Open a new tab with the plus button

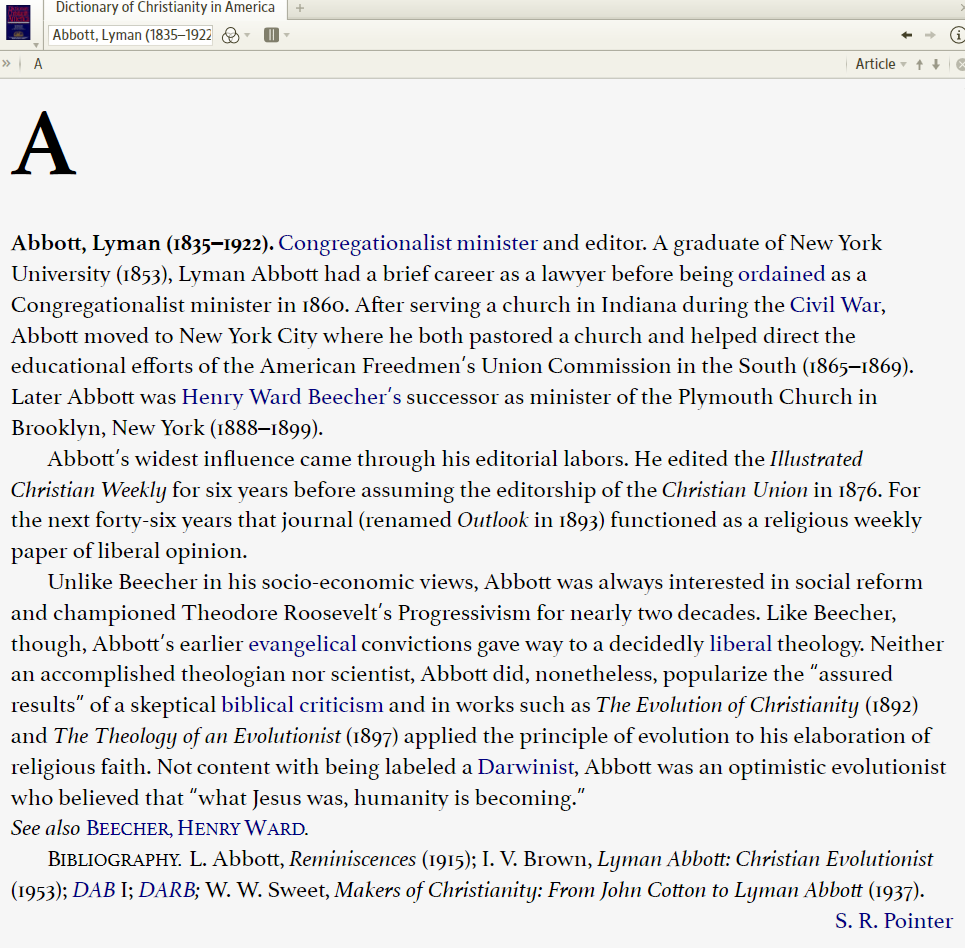(300, 8)
